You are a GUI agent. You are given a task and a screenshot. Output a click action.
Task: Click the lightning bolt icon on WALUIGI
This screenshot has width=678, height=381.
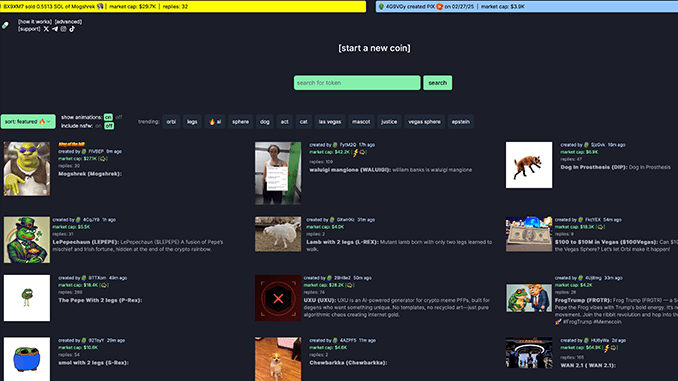click(355, 152)
